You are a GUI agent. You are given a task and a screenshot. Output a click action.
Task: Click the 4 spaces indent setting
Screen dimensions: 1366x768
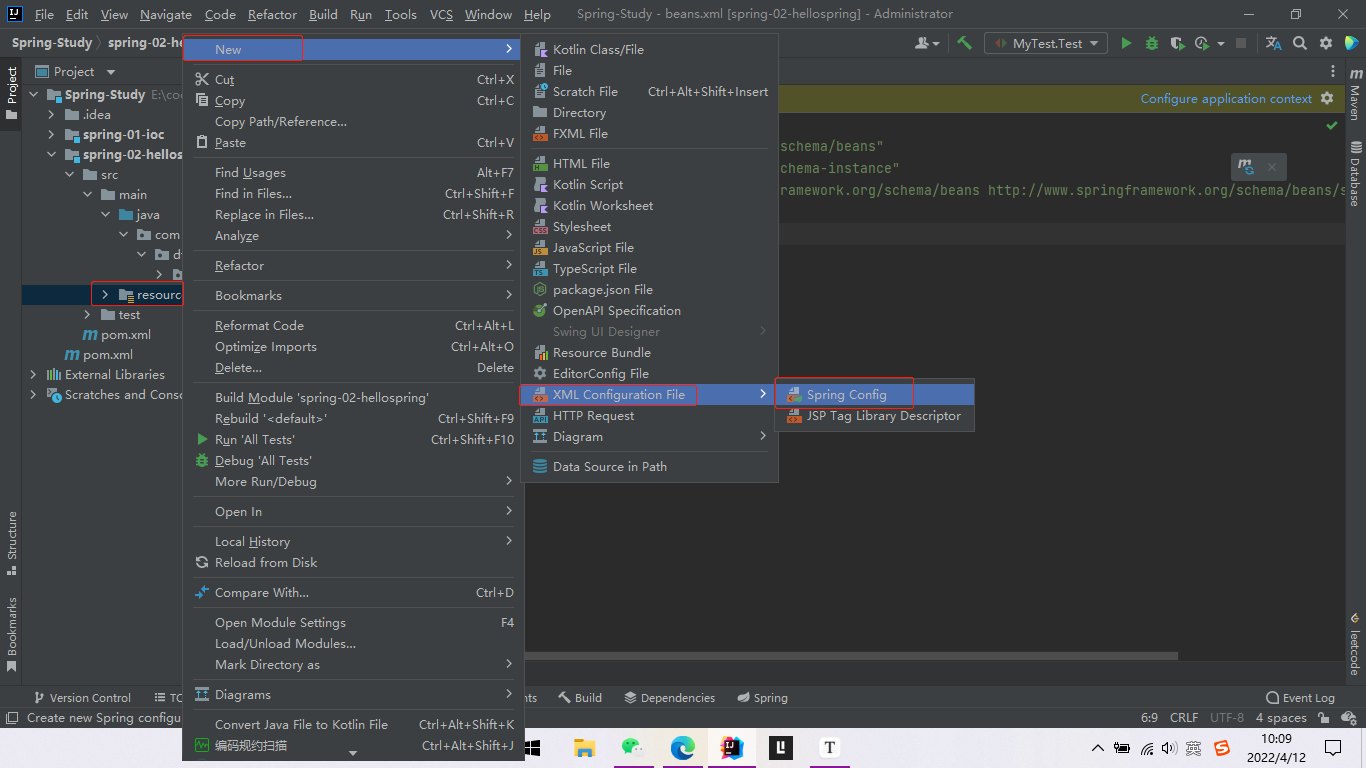click(x=1281, y=718)
